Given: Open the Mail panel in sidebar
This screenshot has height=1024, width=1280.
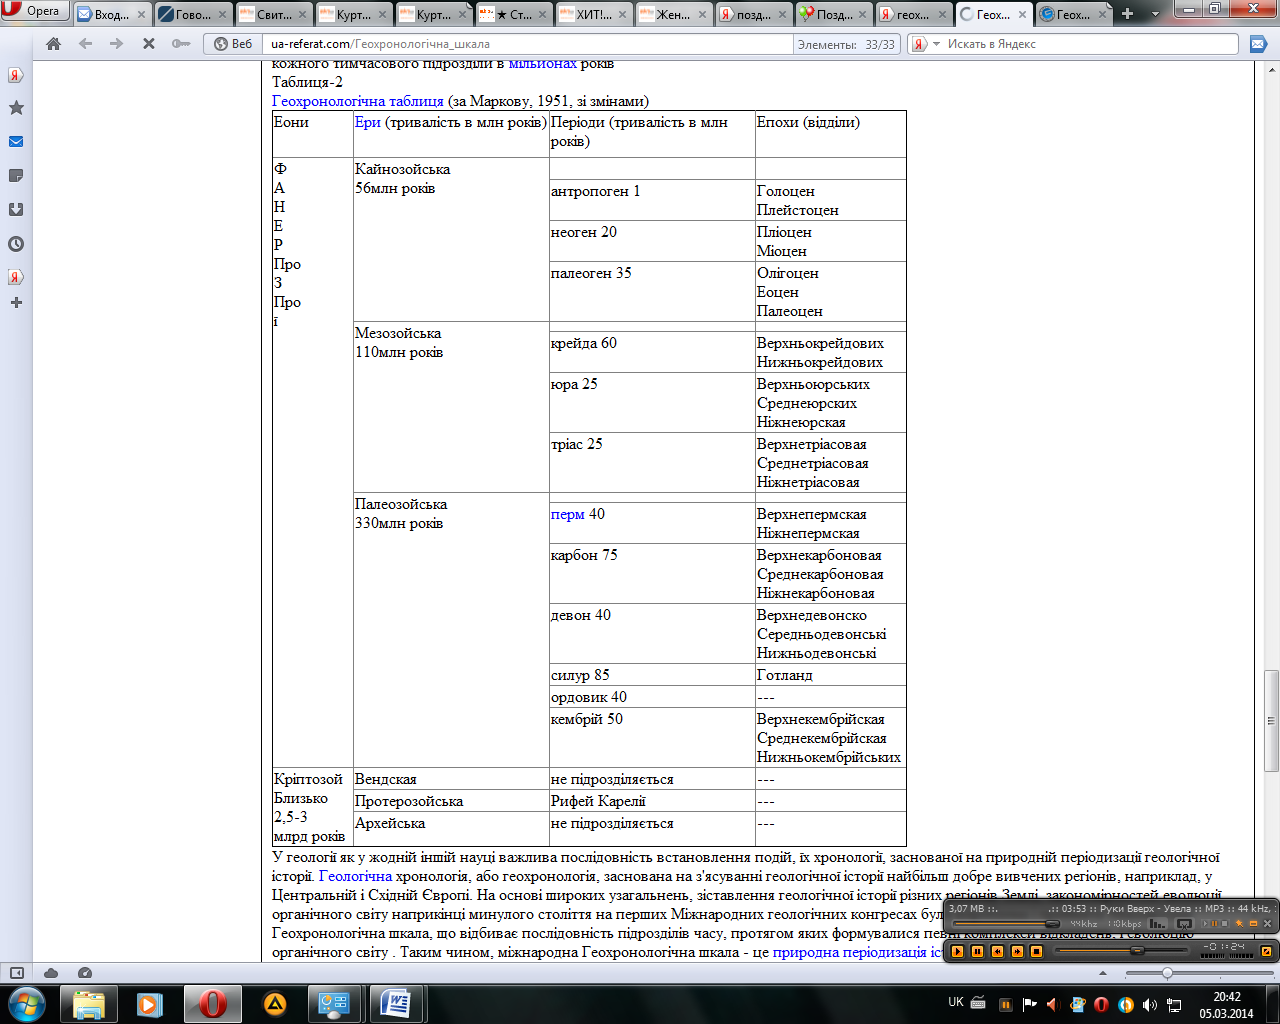Looking at the screenshot, I should click(x=16, y=142).
